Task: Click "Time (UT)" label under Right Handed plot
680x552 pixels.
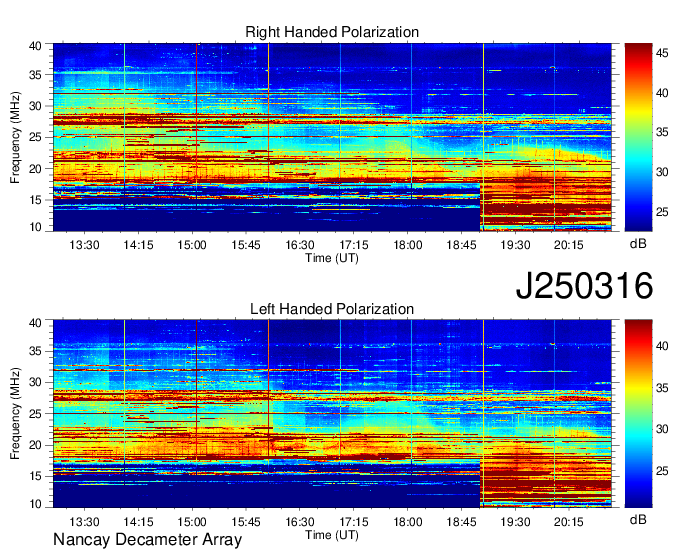Action: click(332, 258)
